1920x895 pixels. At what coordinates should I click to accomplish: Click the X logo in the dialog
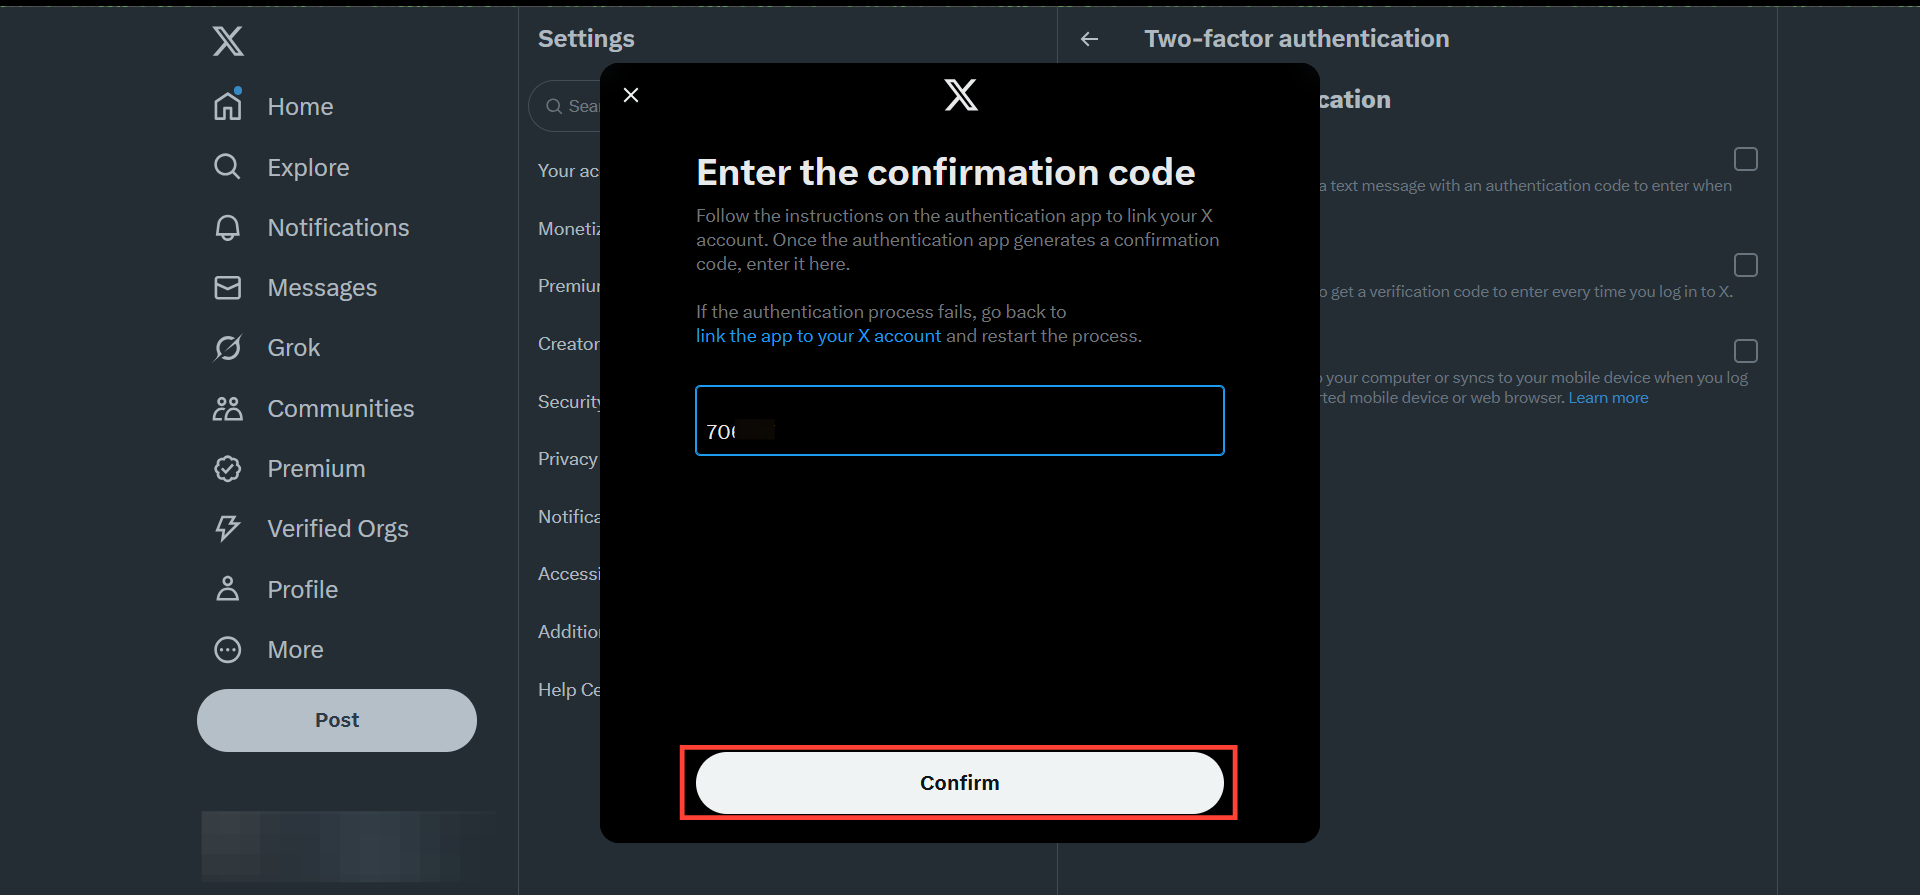click(x=959, y=95)
